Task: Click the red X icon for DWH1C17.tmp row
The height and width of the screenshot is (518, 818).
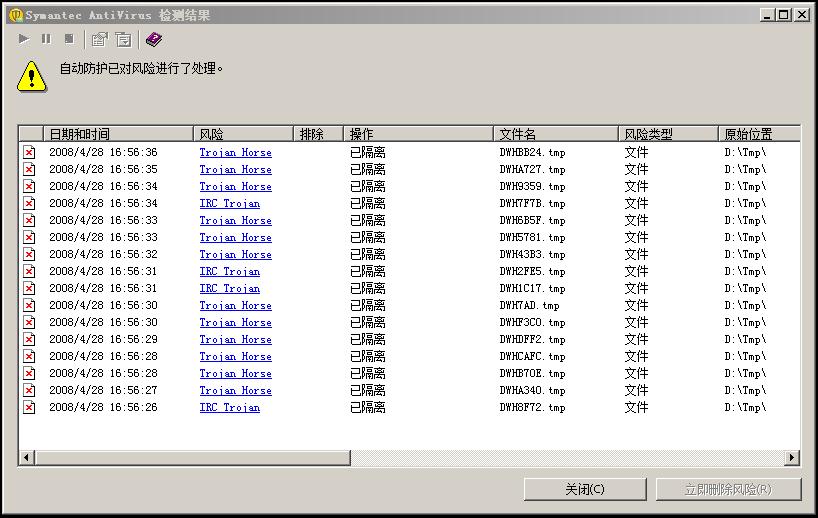Action: pos(29,288)
